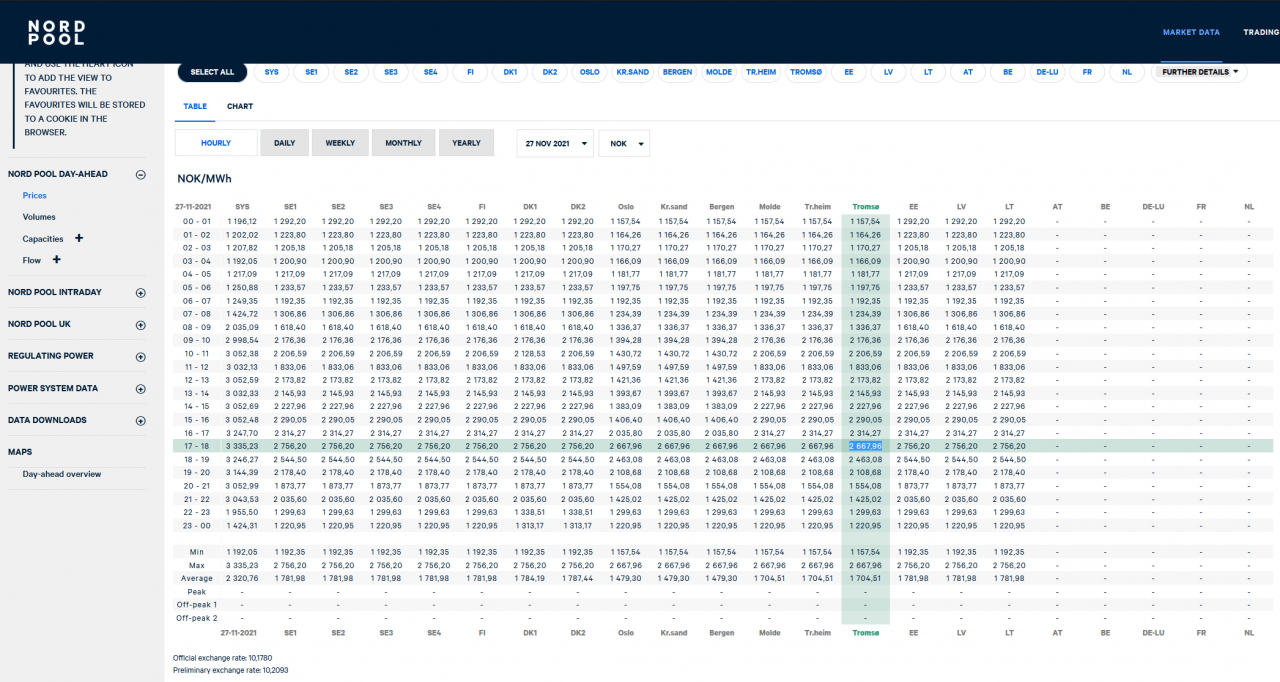Select the Weekly resolution button
1280x682 pixels.
[x=340, y=143]
